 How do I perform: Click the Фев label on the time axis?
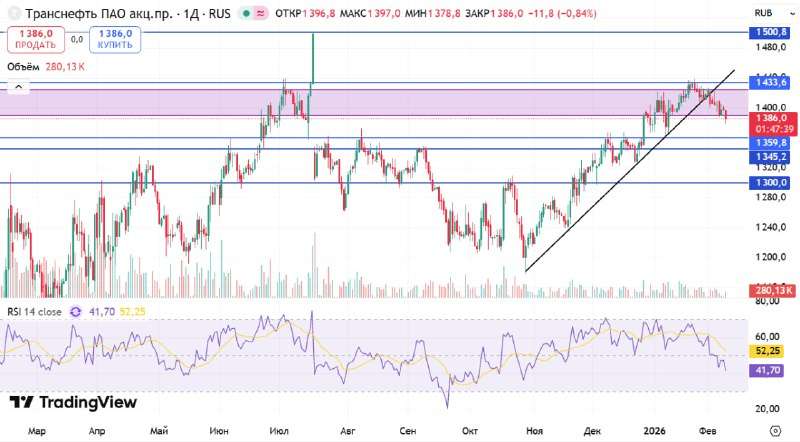pos(708,431)
